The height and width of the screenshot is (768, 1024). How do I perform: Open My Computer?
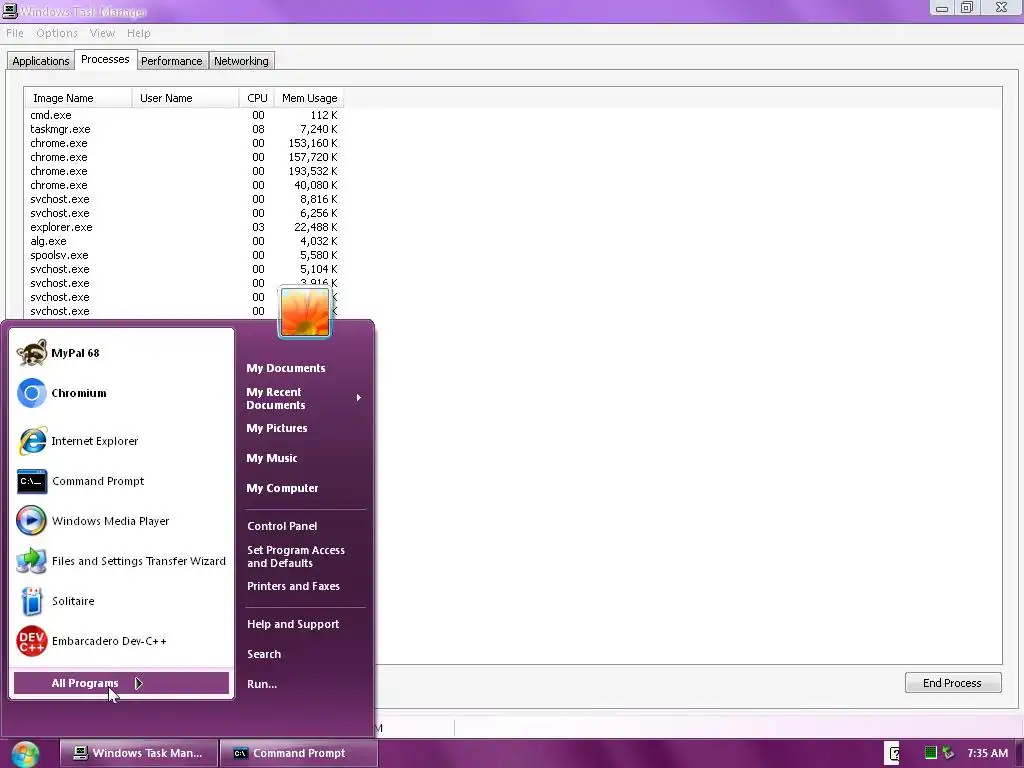pos(282,488)
